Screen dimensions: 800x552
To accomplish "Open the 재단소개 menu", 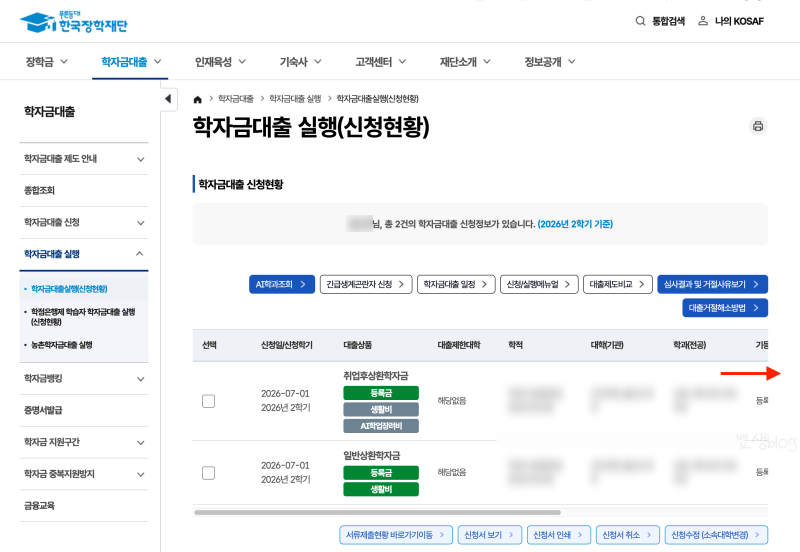I will 465,62.
